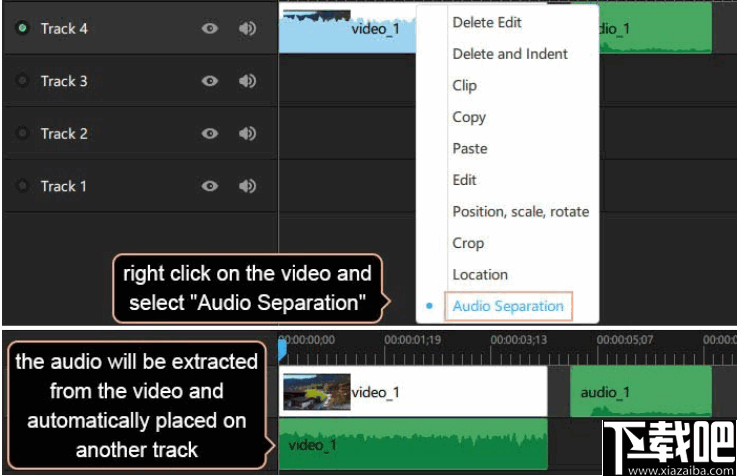The width and height of the screenshot is (738, 476).
Task: Mute Track 2 using speaker icon
Action: [247, 134]
